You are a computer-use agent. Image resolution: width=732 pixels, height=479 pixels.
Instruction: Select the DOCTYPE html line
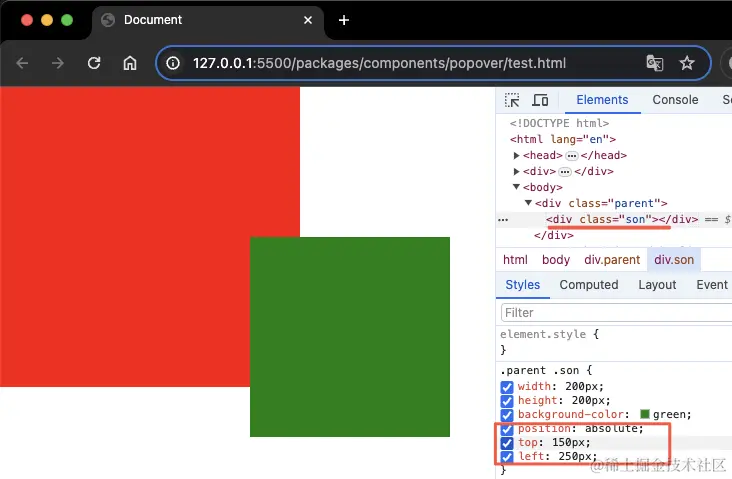559,123
